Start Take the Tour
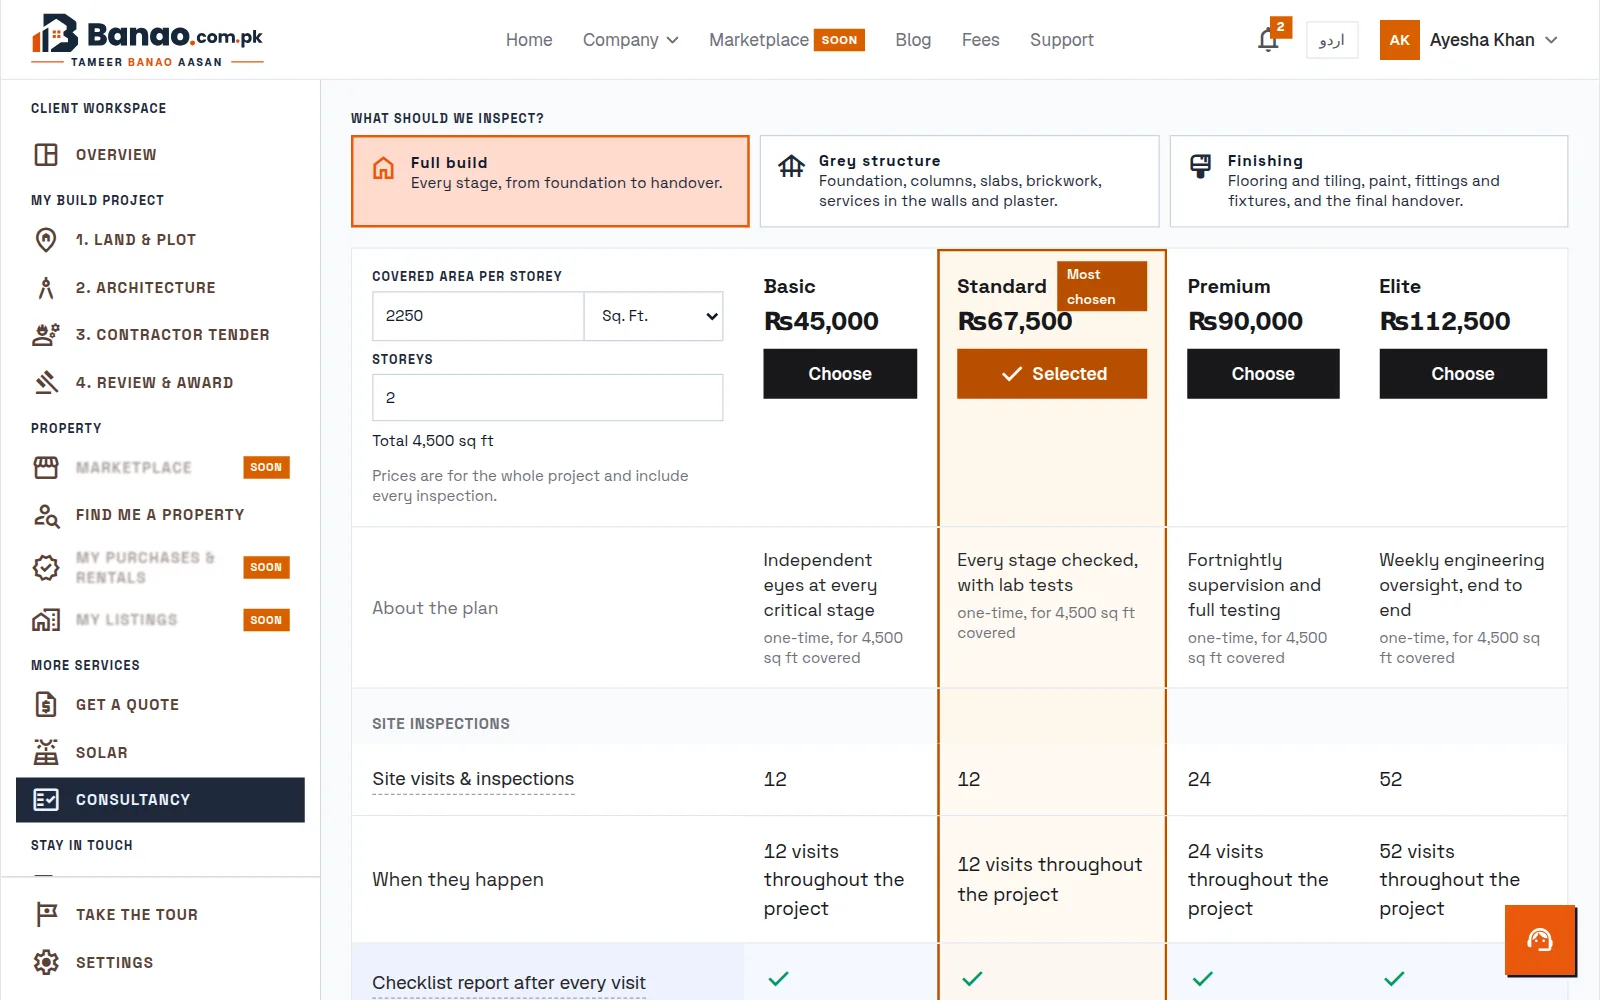 (160, 915)
